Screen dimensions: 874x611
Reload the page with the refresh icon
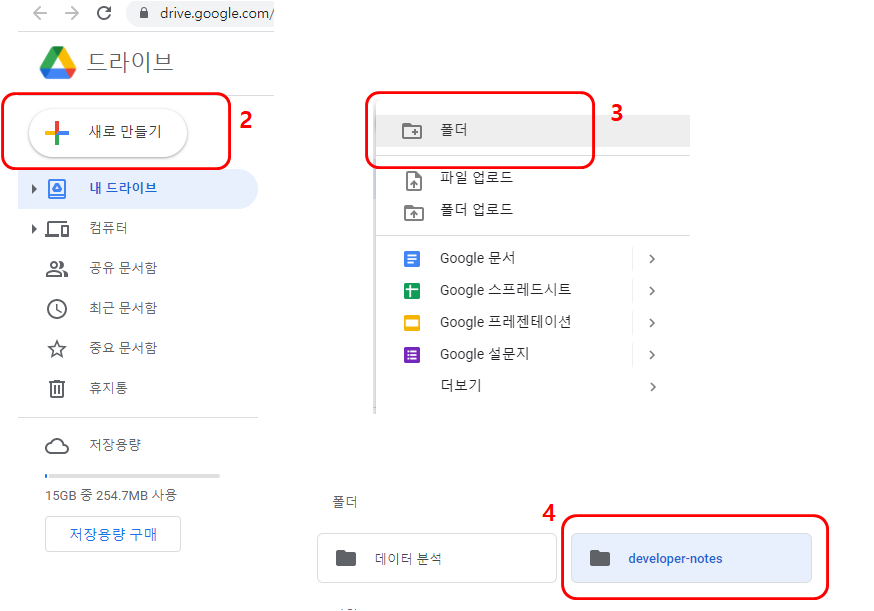pyautogui.click(x=104, y=12)
